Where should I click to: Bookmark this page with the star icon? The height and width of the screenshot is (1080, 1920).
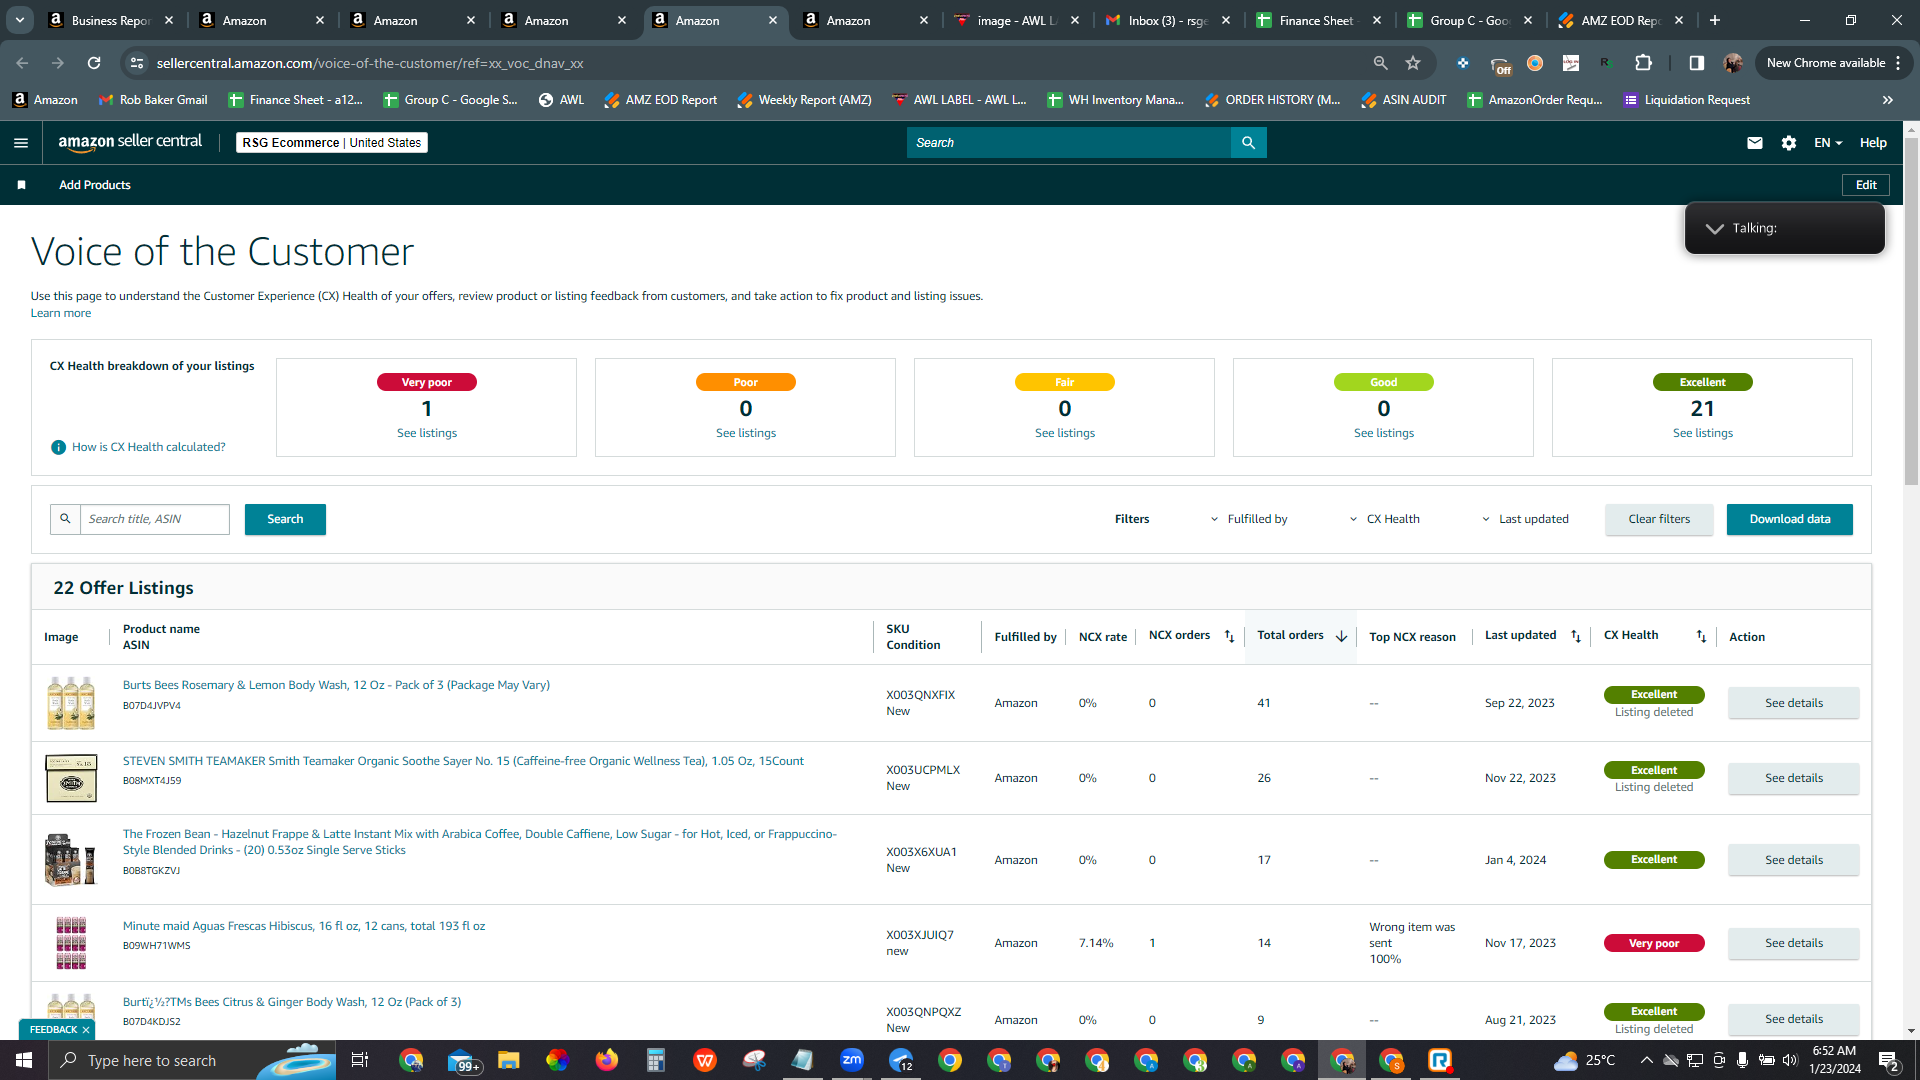[x=1413, y=63]
